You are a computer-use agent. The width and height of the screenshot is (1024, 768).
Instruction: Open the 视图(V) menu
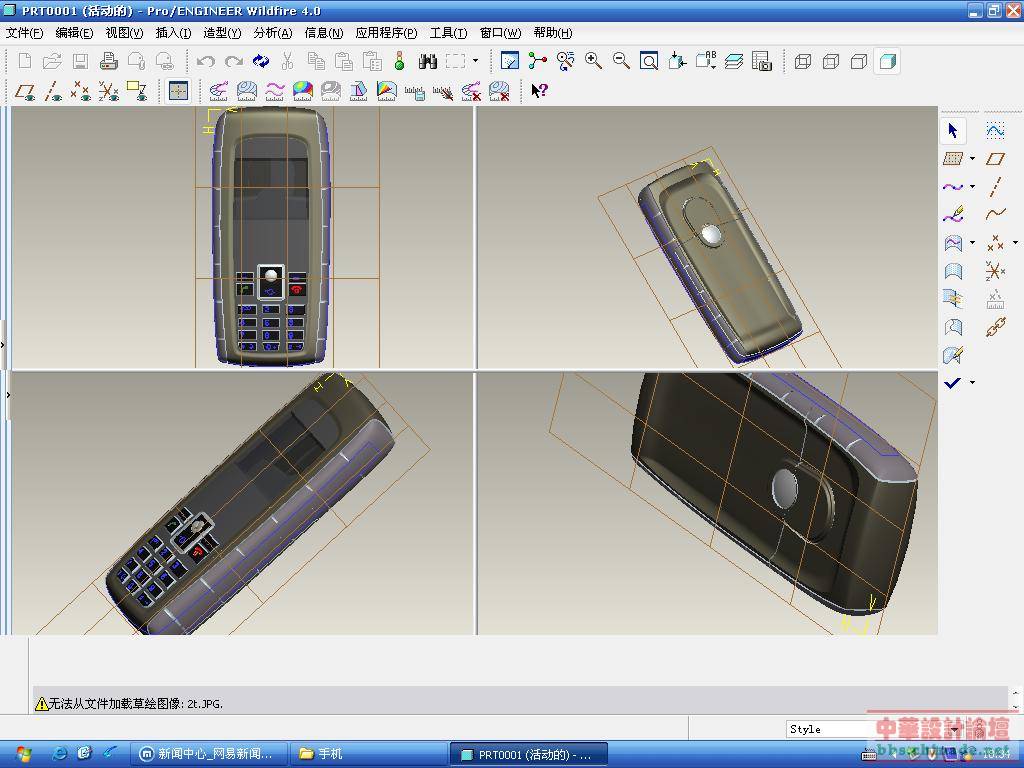click(x=124, y=33)
